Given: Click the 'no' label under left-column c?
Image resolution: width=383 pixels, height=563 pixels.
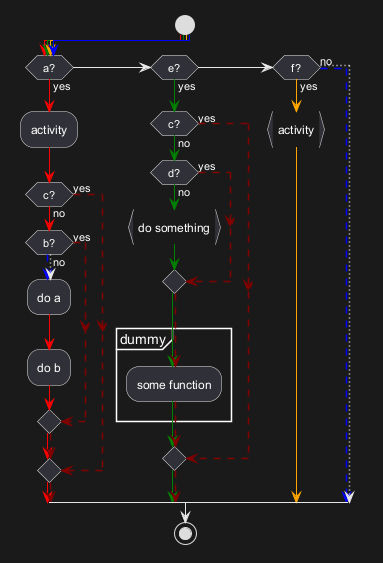Looking at the screenshot, I should click(x=59, y=214).
